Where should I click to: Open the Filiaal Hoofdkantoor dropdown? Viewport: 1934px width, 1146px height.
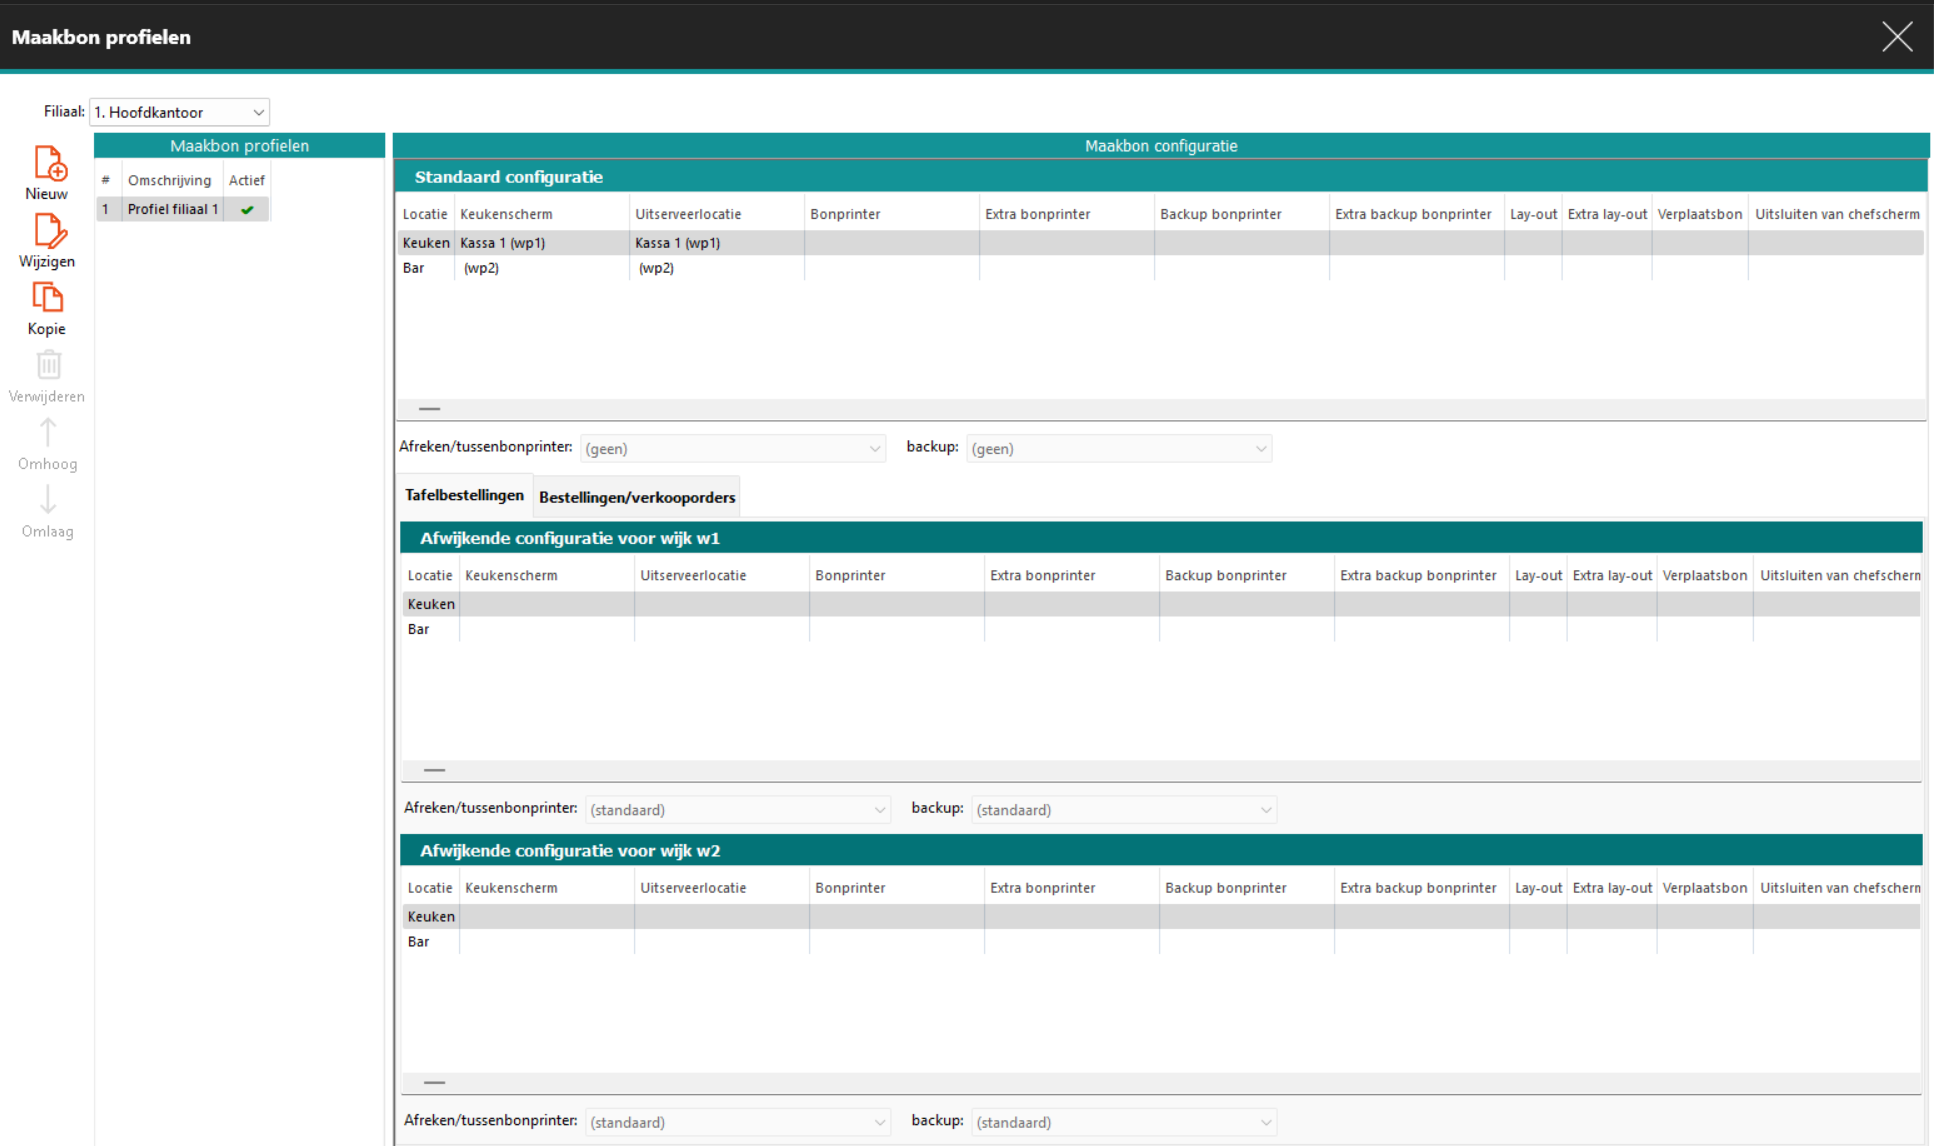(180, 112)
